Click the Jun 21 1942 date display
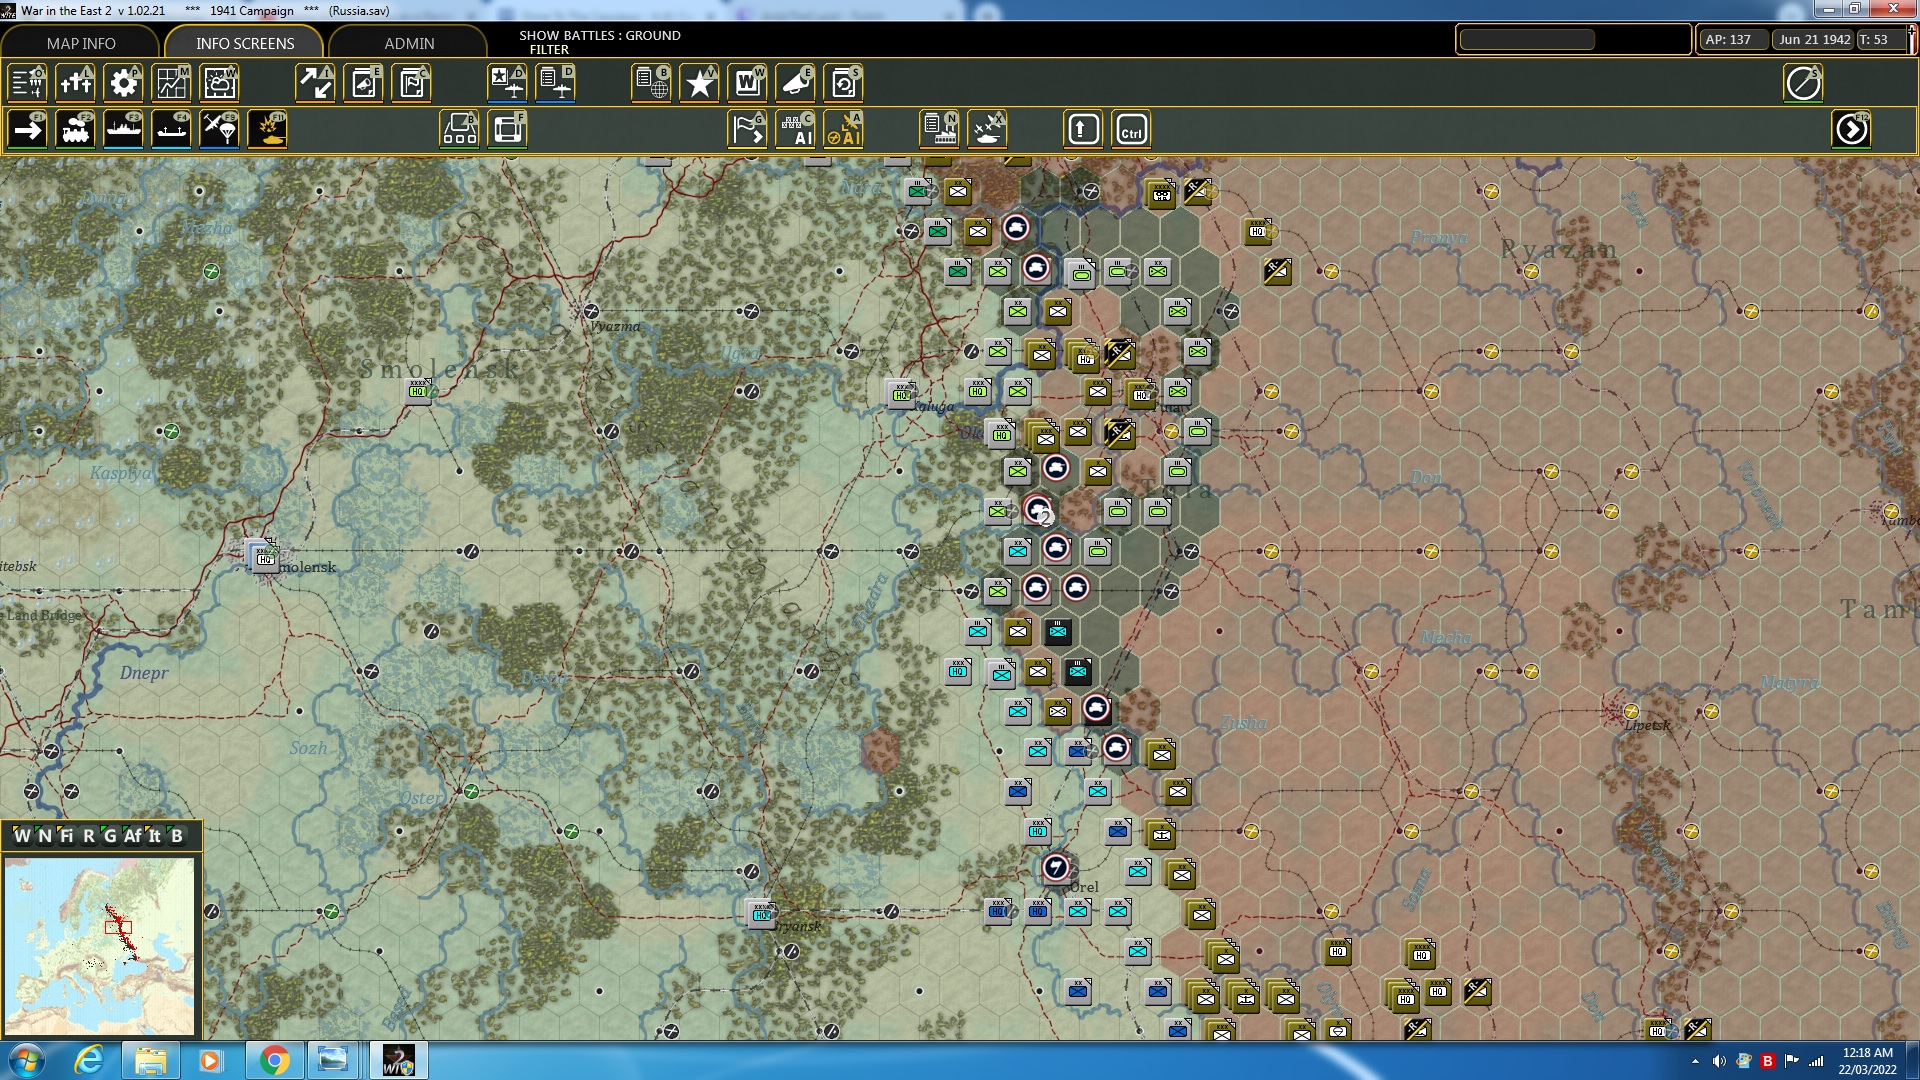Viewport: 1920px width, 1080px height. [x=1814, y=39]
